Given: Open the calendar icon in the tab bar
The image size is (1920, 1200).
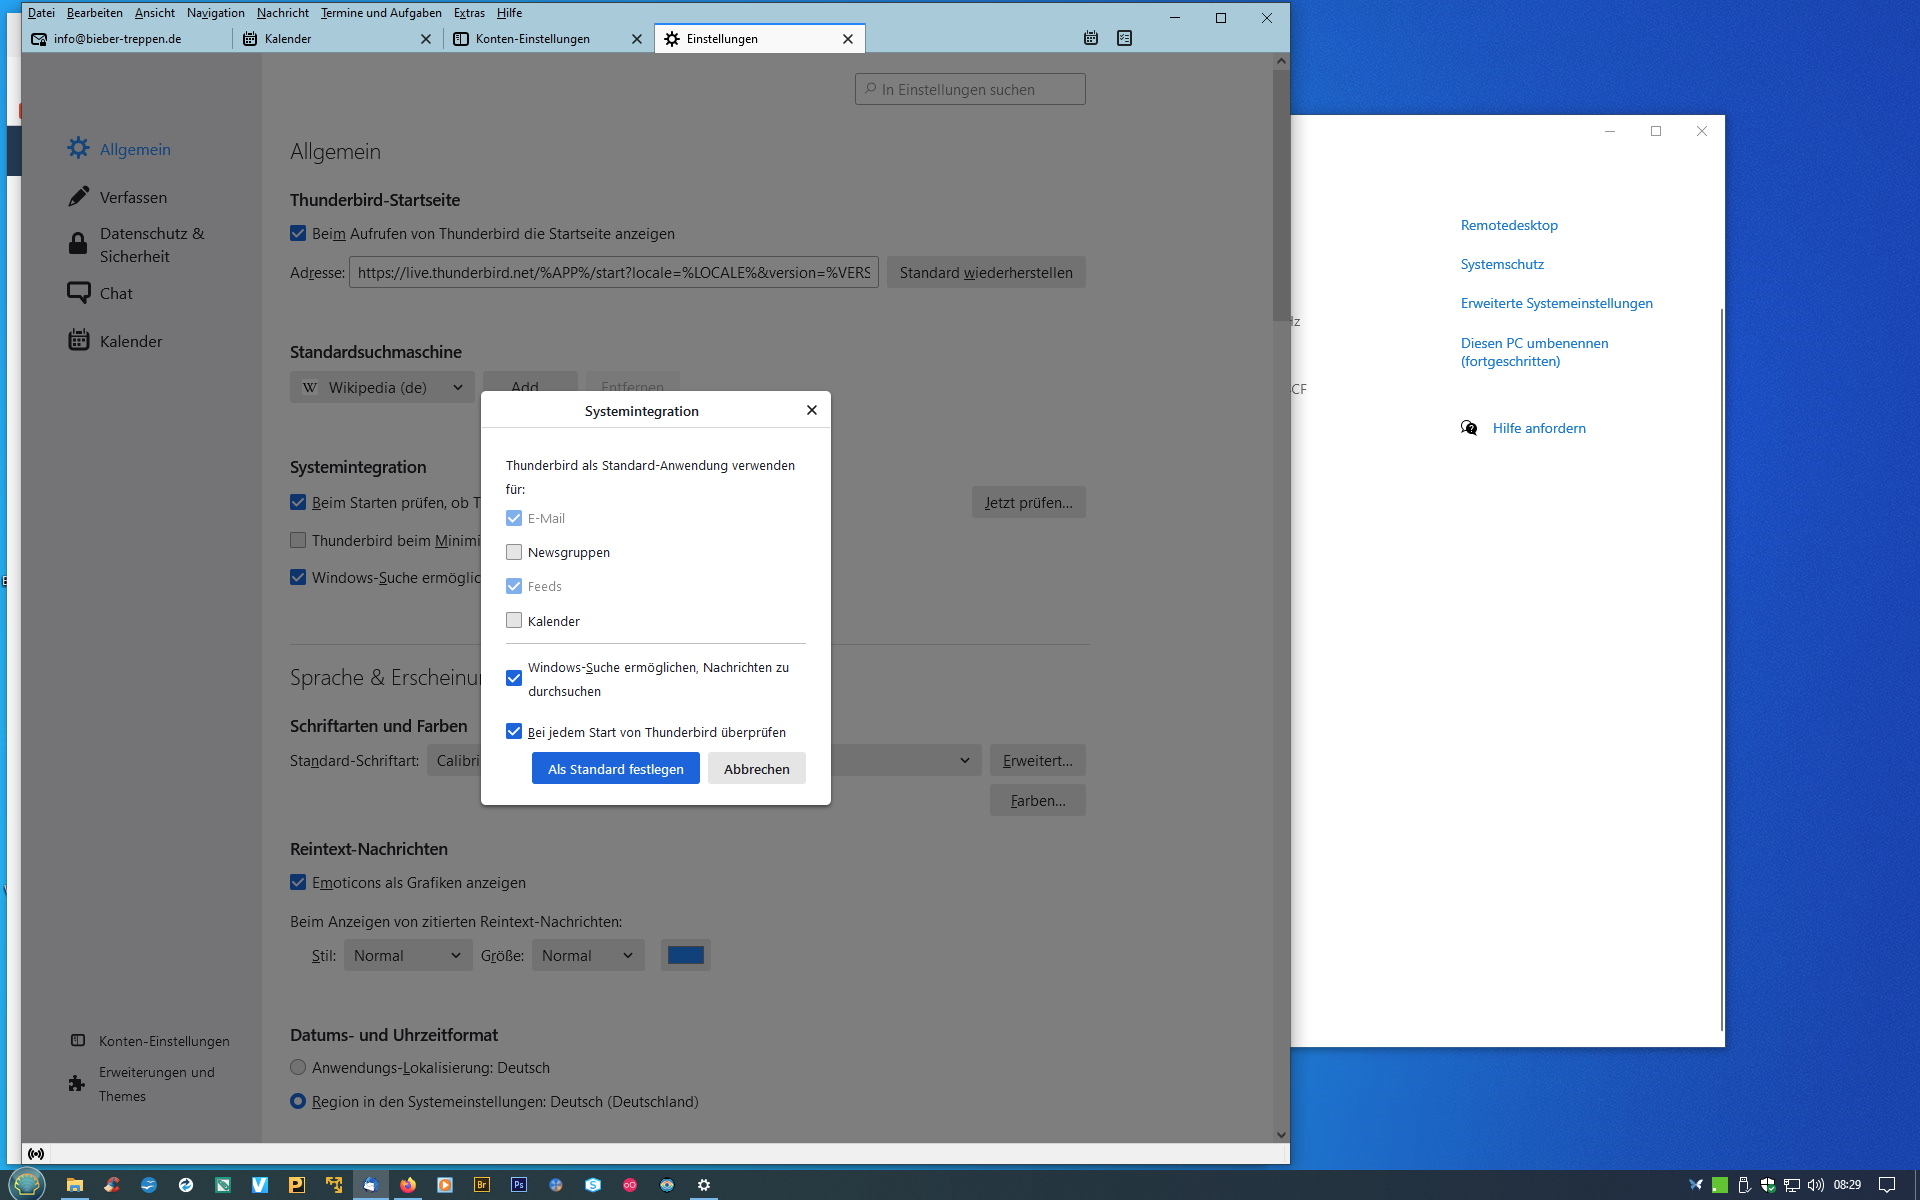Looking at the screenshot, I should pos(1091,38).
